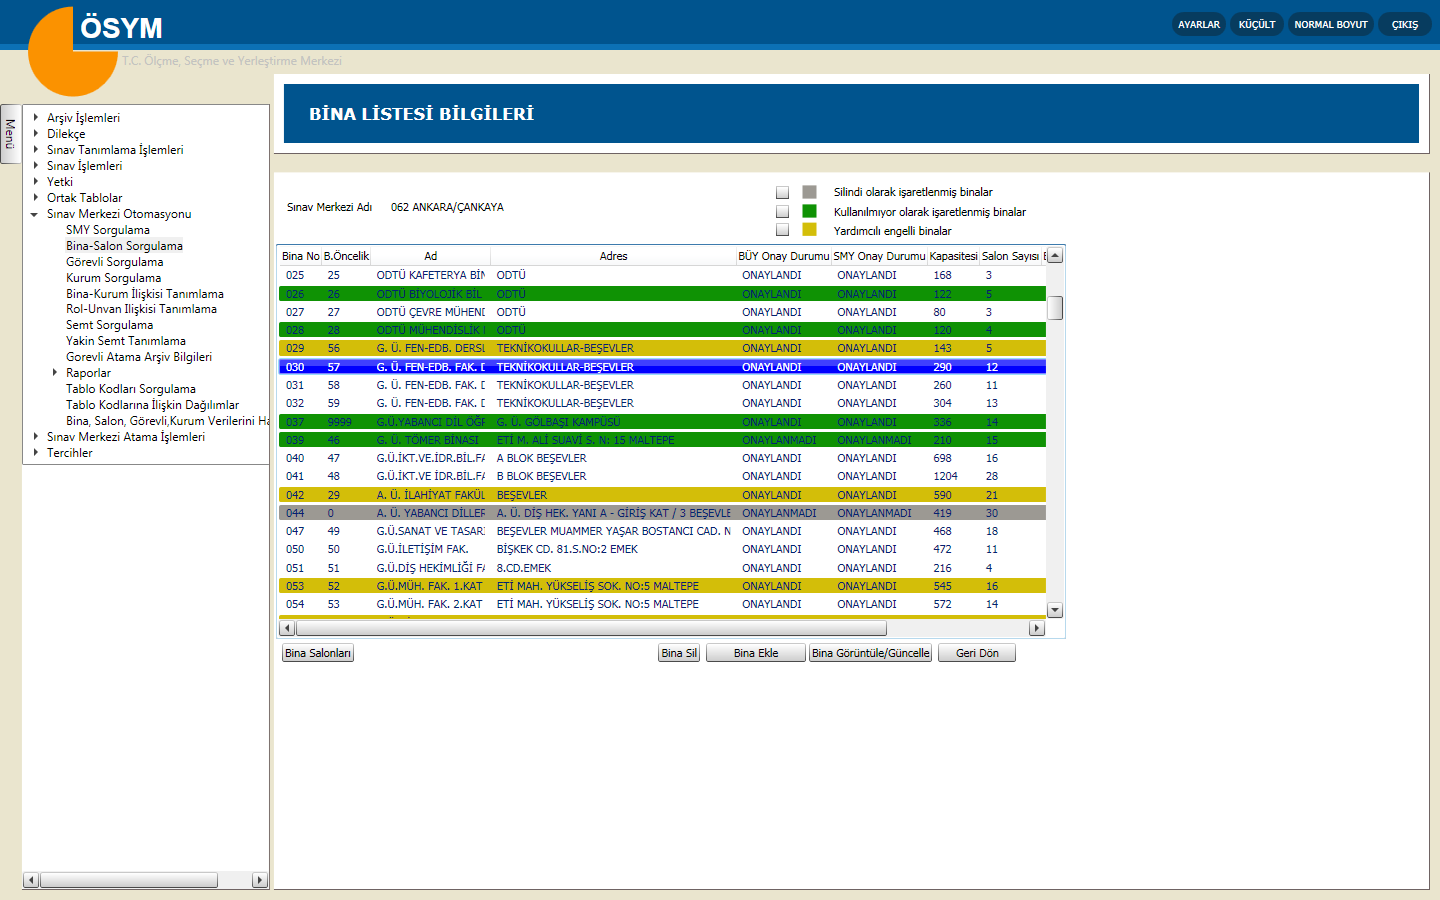The width and height of the screenshot is (1440, 900).
Task: Click table vertical scrollbar up arrow
Action: coord(1055,256)
